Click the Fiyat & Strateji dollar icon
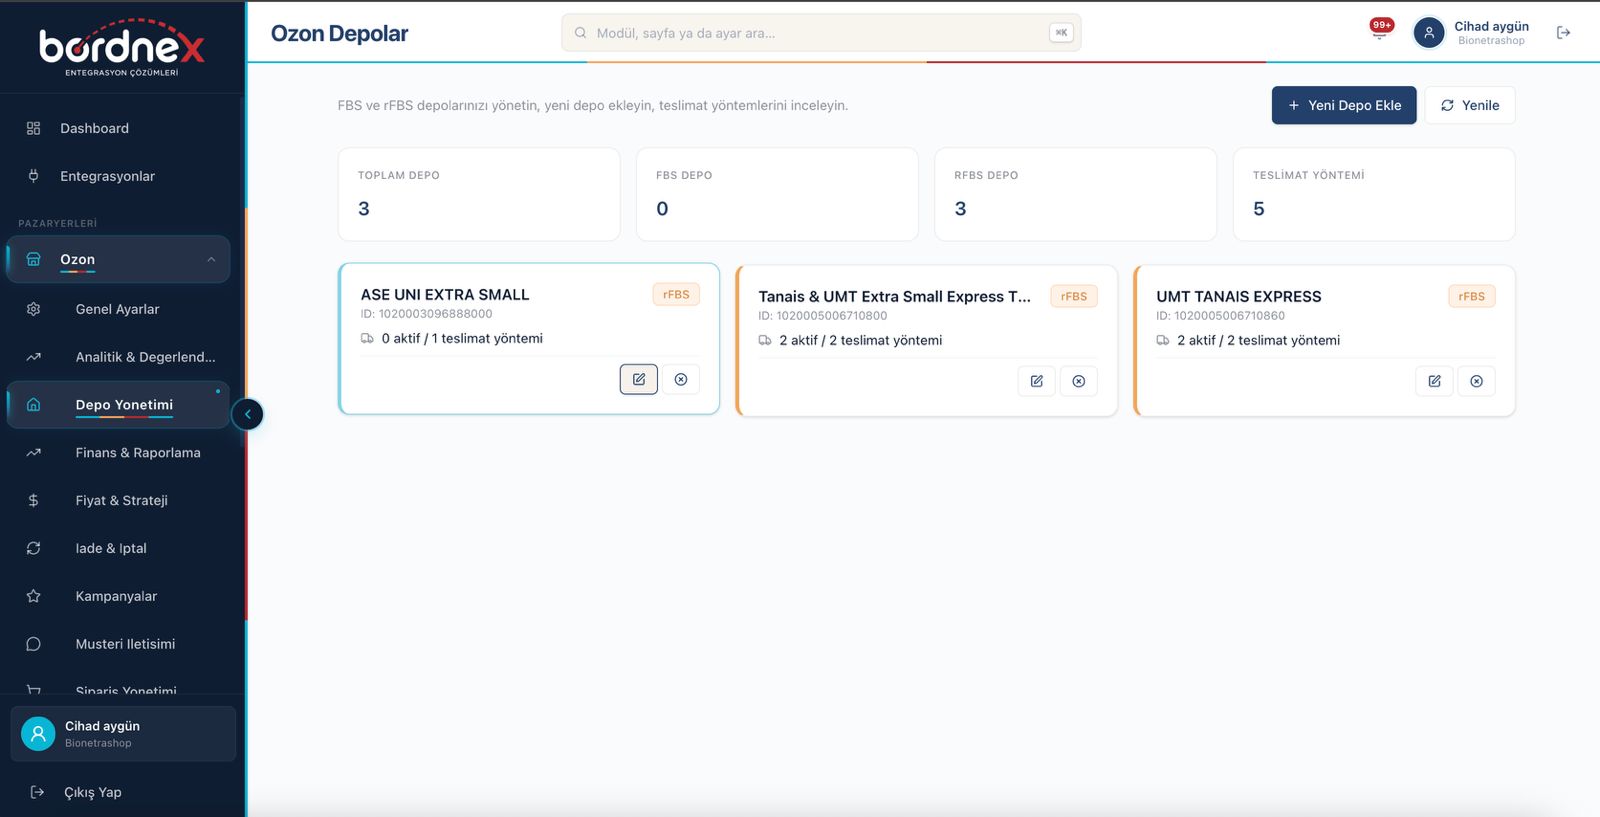This screenshot has height=817, width=1600. (x=33, y=500)
